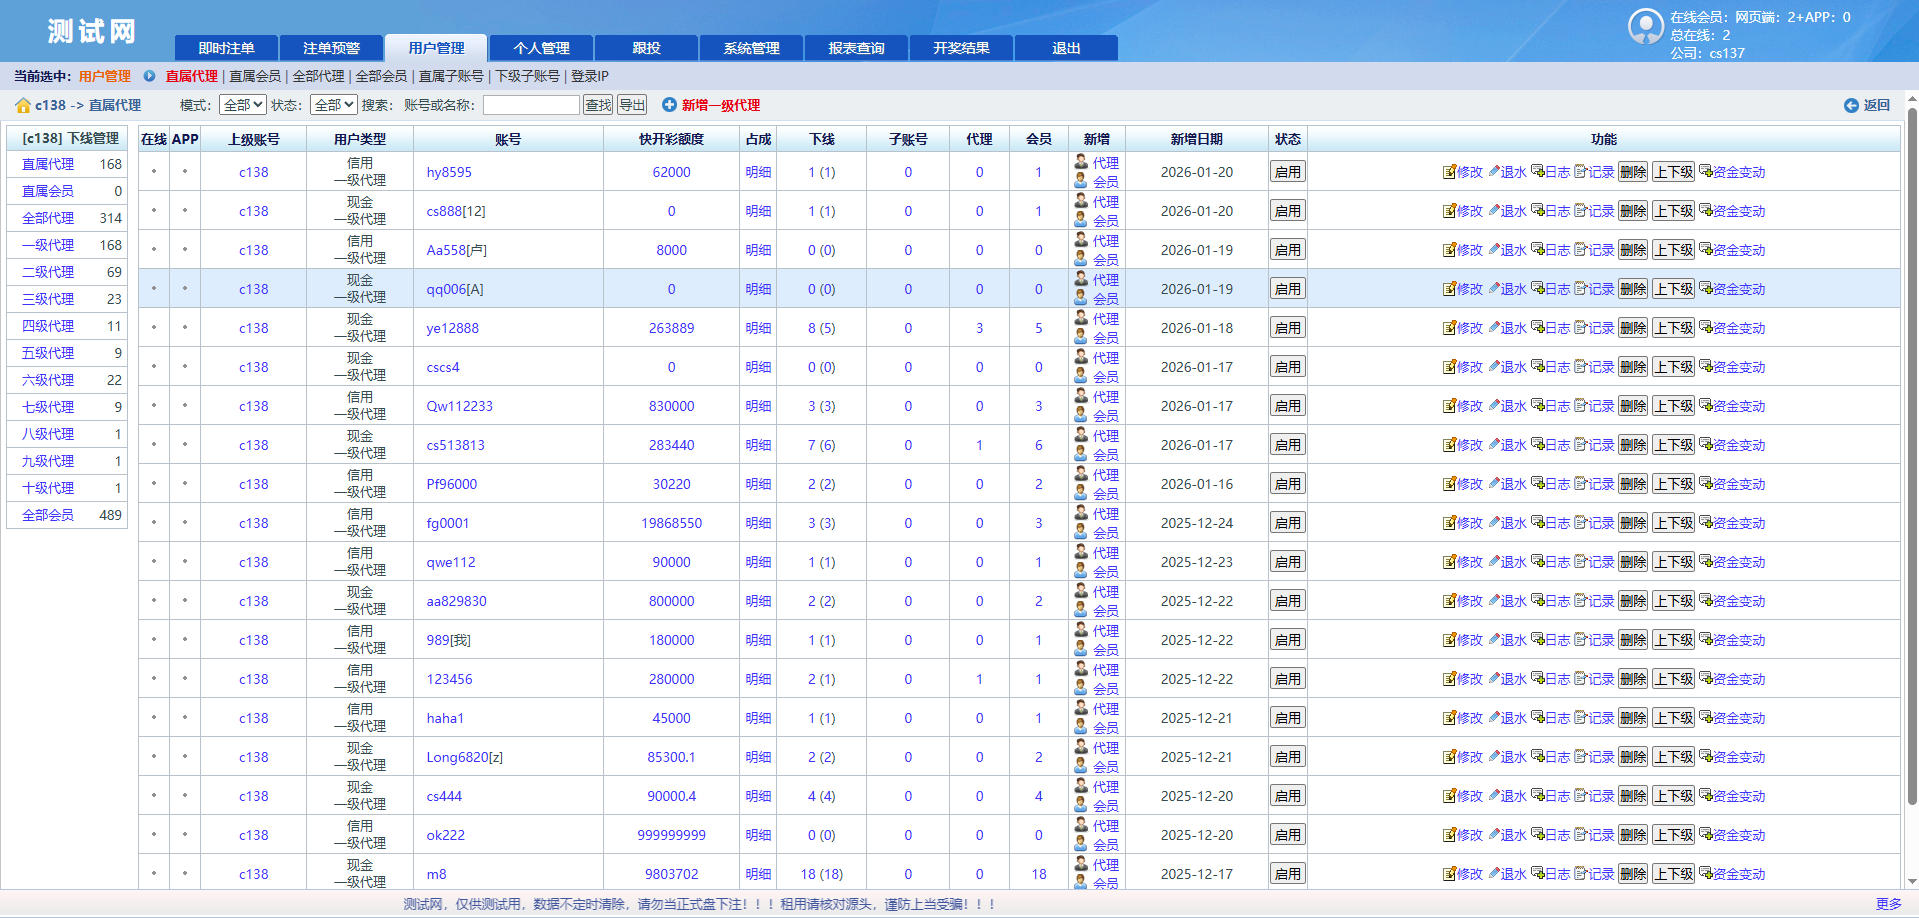Click the 退水 pencil icon for cs888[12]
1919x918 pixels.
[1494, 211]
